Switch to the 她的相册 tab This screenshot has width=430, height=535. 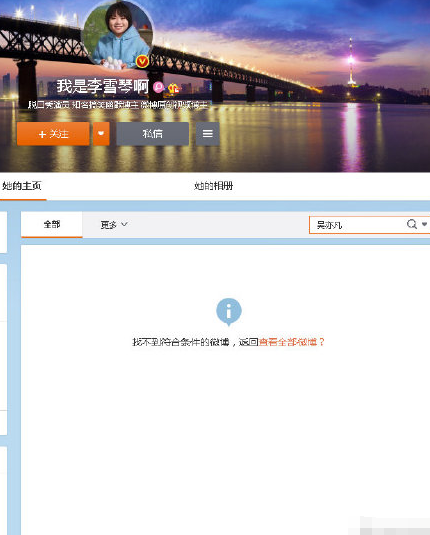214,186
